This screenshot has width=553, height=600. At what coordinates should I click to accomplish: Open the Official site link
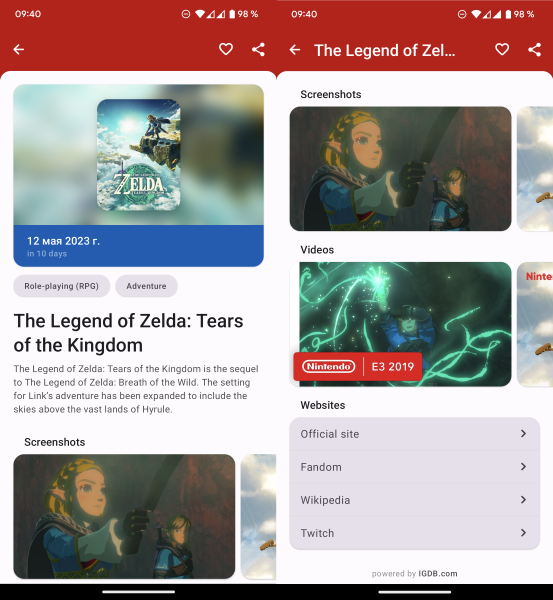(x=414, y=434)
